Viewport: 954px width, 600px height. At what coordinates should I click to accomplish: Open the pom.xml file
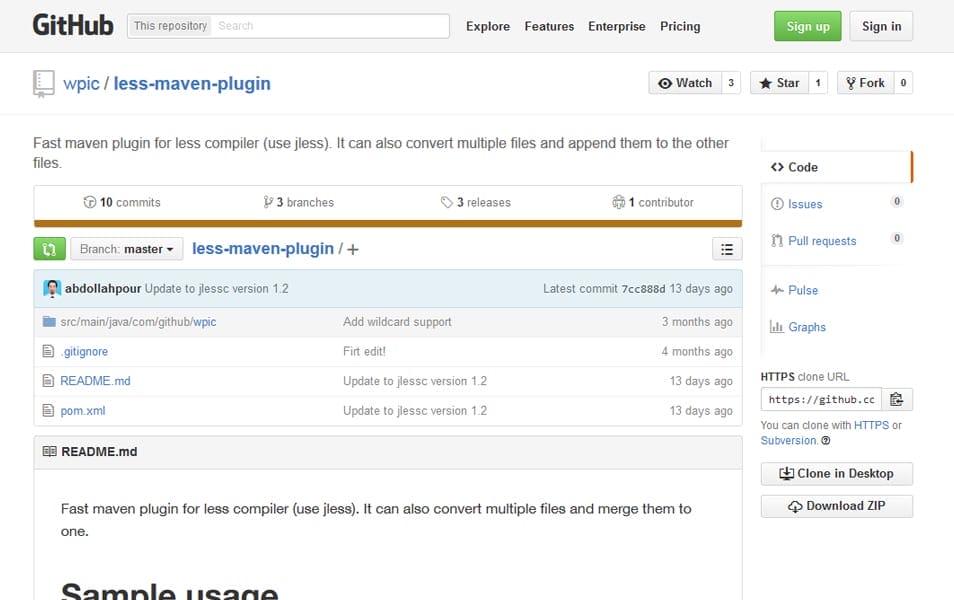coord(83,411)
